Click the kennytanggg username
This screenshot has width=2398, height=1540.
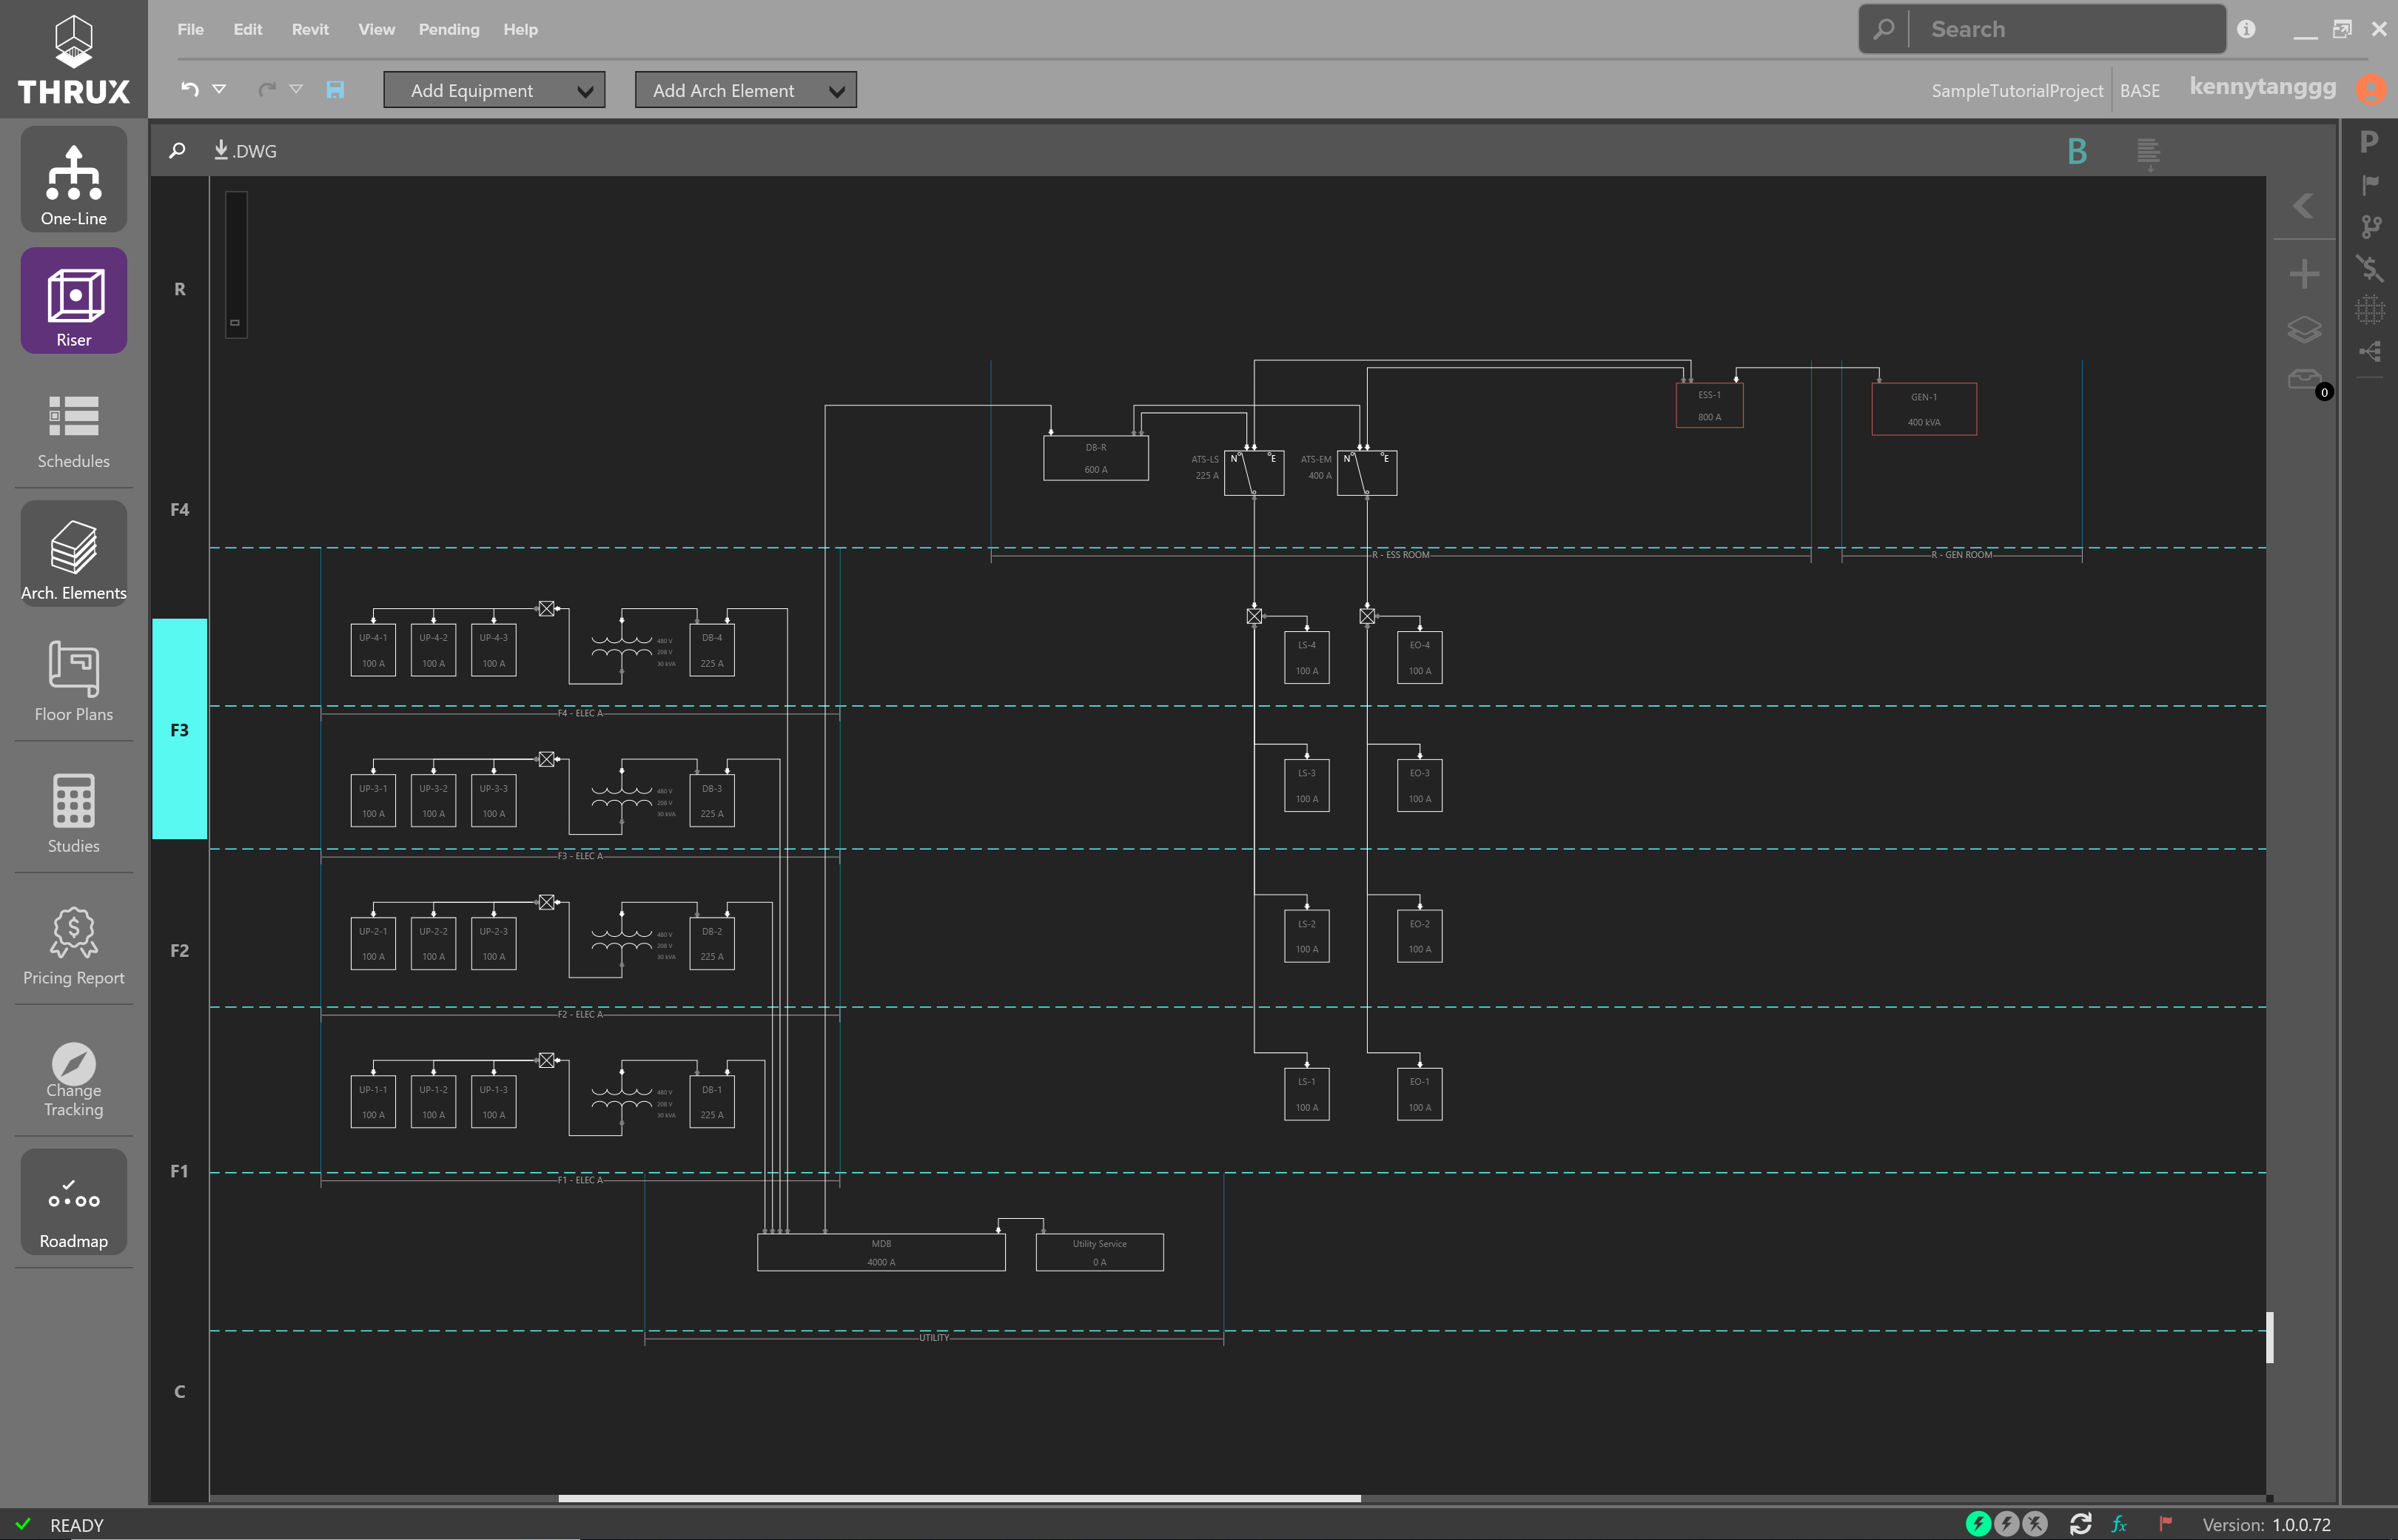click(2262, 87)
